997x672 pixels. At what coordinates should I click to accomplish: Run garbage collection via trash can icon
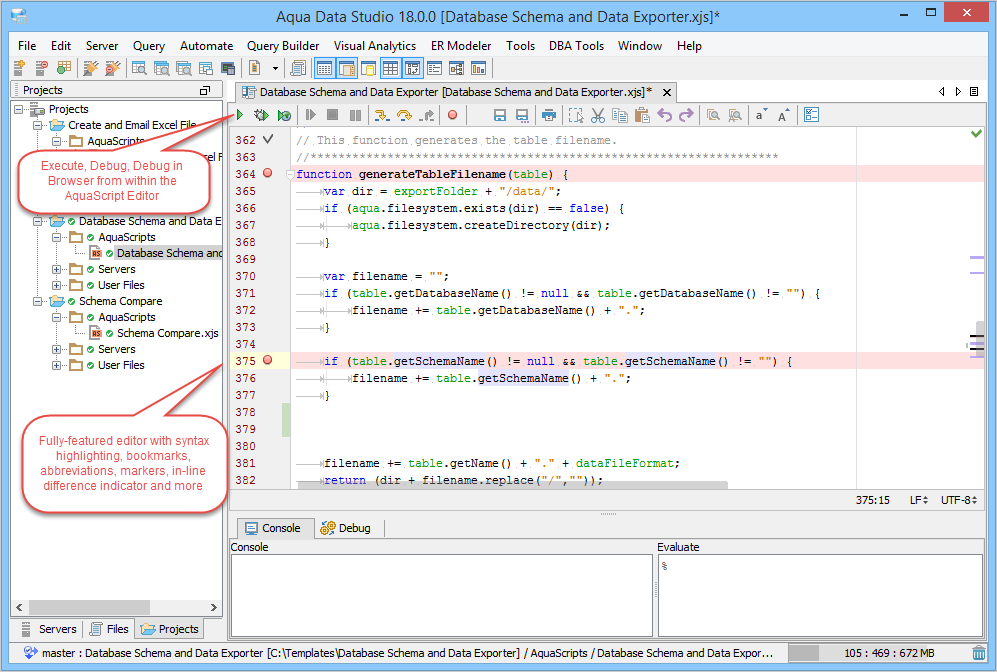pyautogui.click(x=978, y=653)
